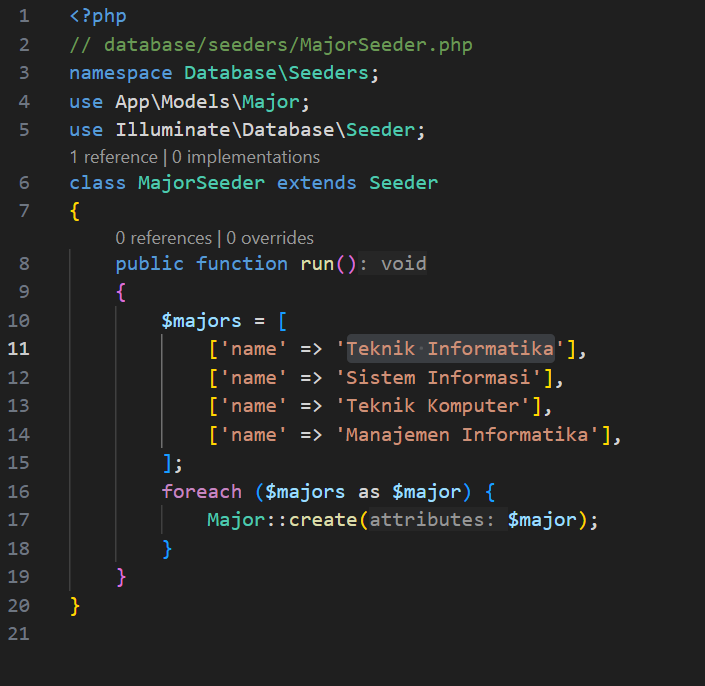Click the Seeder class after extends

(x=403, y=183)
